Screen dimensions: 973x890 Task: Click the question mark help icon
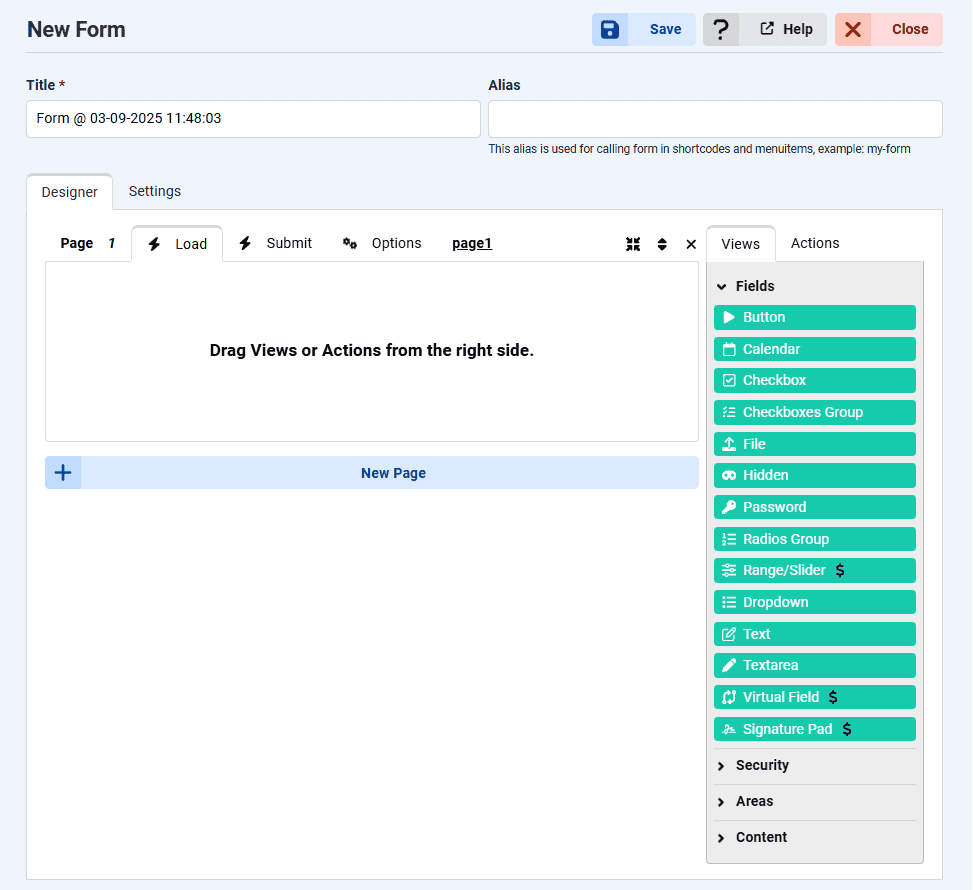(x=721, y=30)
